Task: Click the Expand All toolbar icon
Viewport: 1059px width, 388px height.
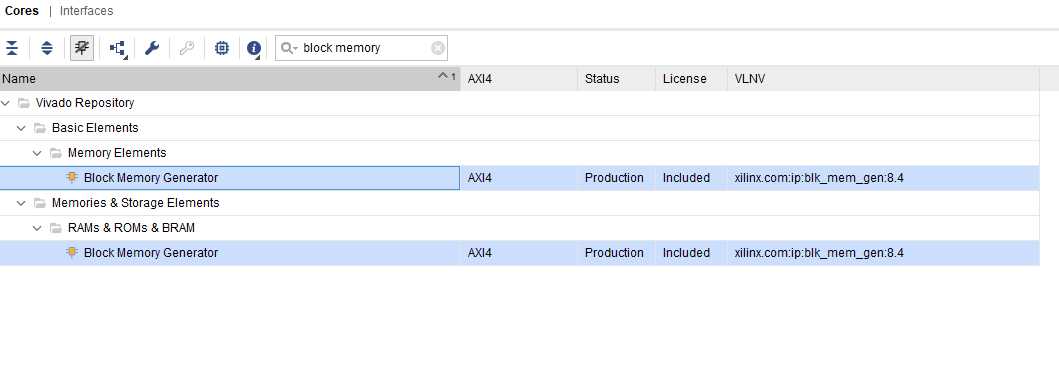Action: (47, 48)
